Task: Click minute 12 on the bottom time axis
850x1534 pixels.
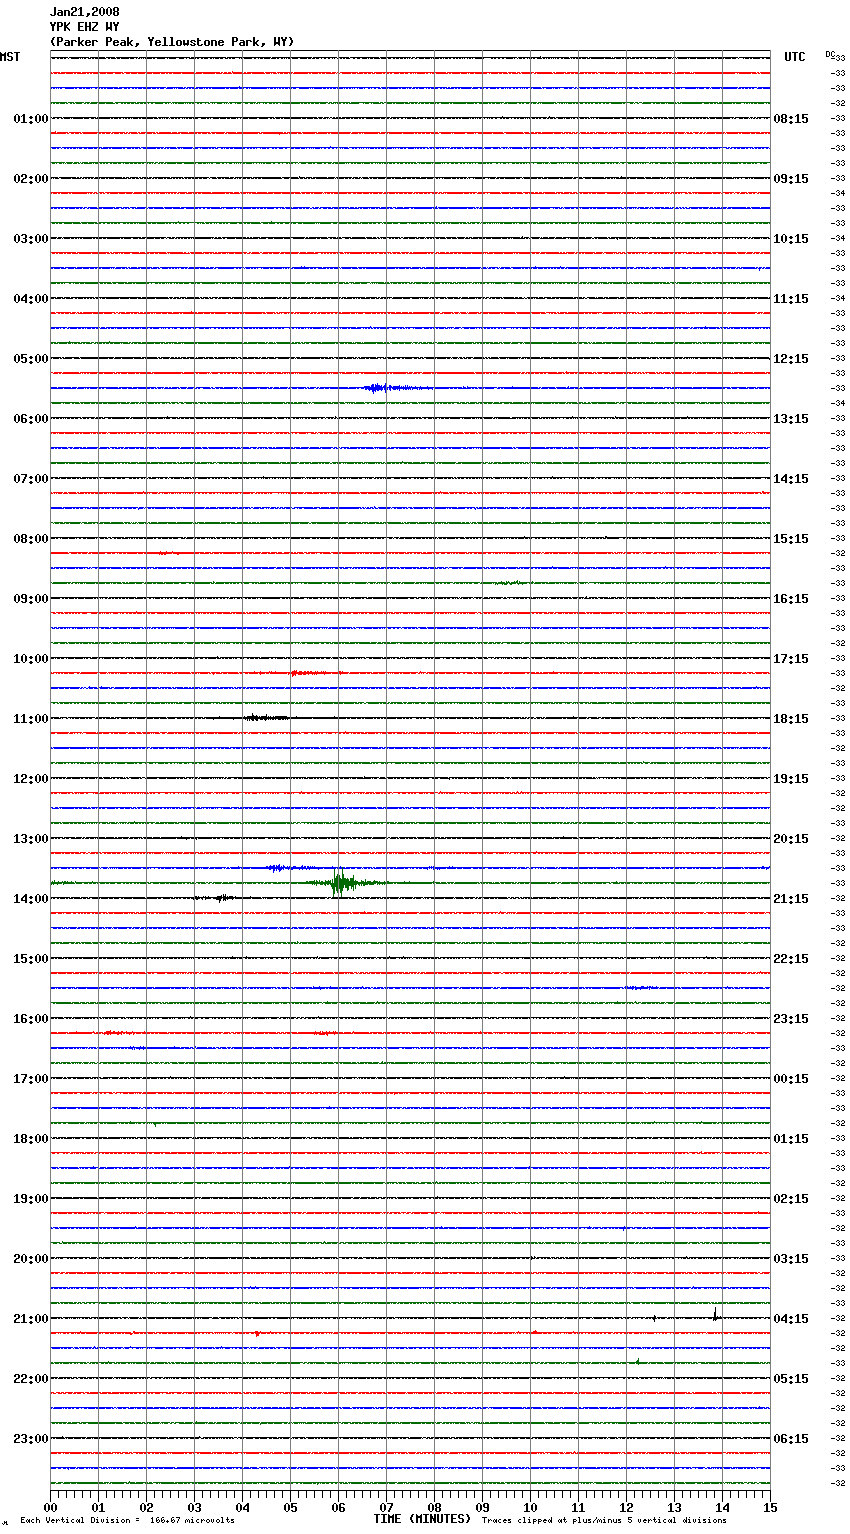Action: pyautogui.click(x=626, y=1507)
